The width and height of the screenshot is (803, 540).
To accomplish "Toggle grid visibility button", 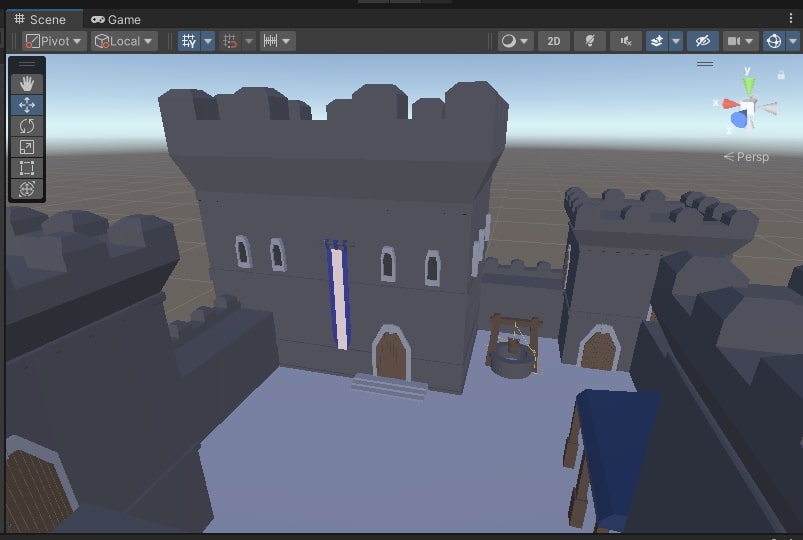I will 189,41.
